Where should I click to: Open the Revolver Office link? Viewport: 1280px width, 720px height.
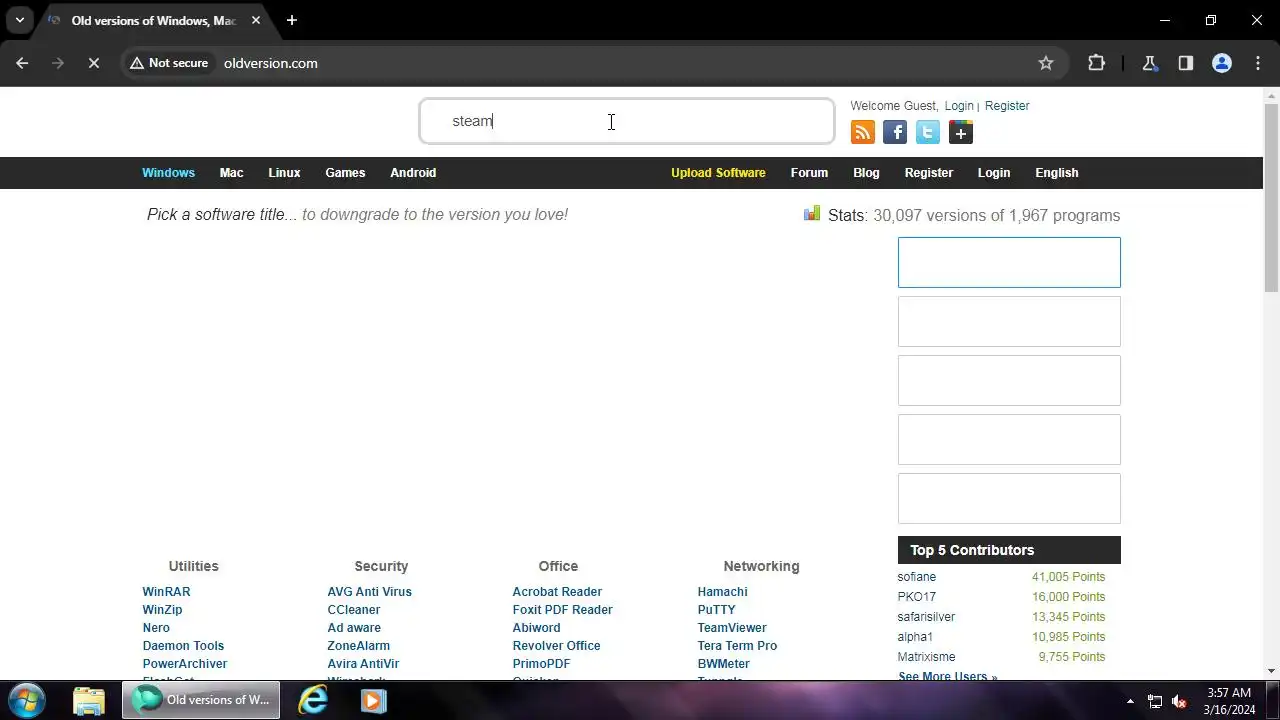pos(556,646)
